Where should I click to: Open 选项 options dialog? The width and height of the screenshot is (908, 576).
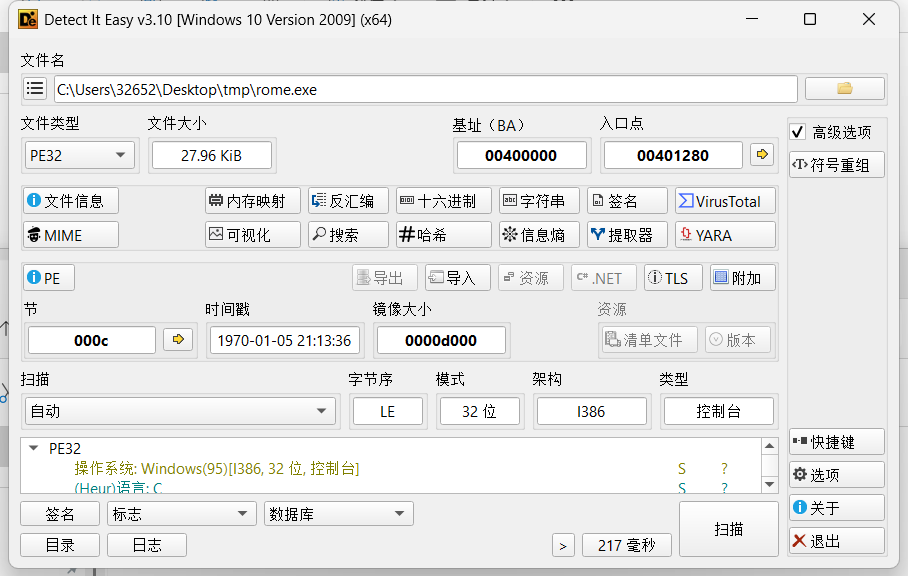pyautogui.click(x=836, y=475)
